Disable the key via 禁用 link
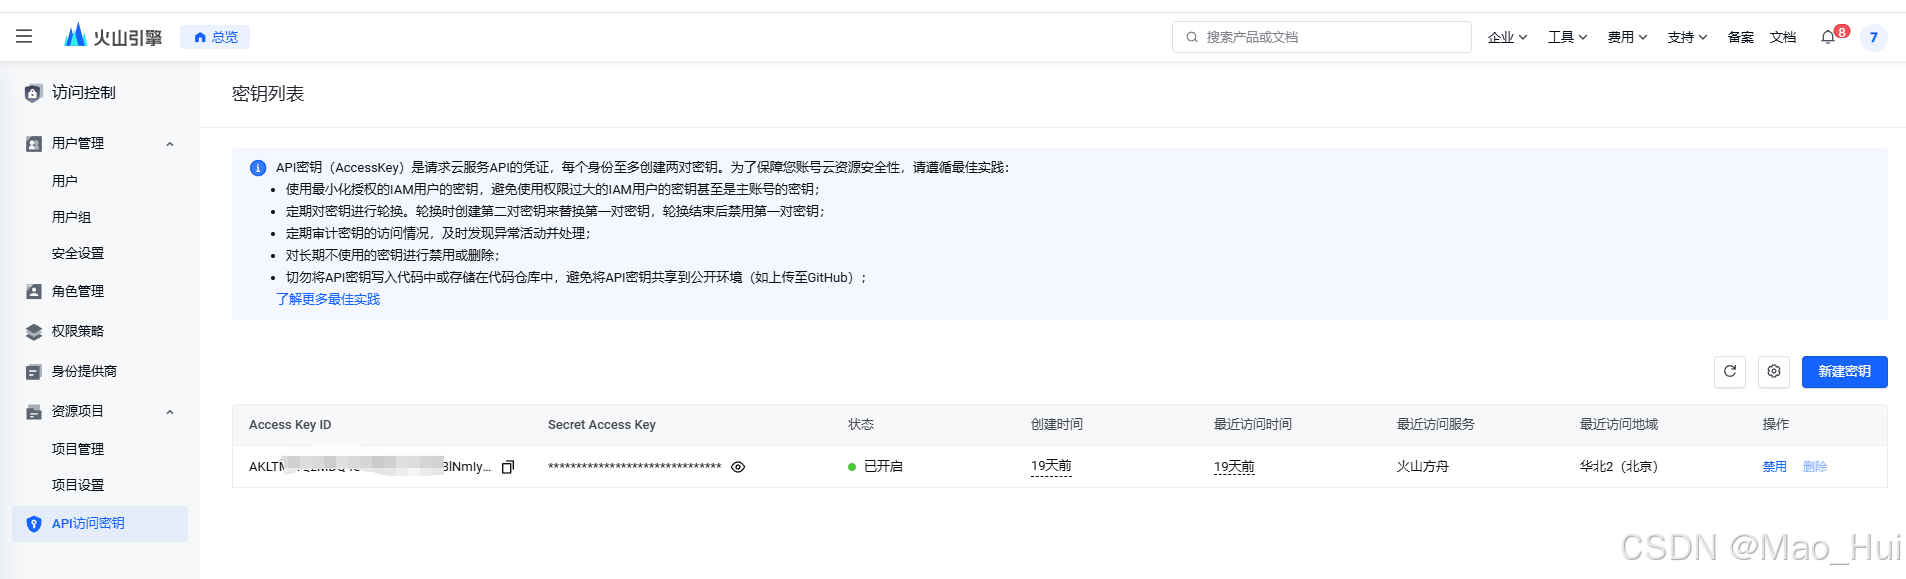This screenshot has width=1906, height=579. click(1775, 466)
